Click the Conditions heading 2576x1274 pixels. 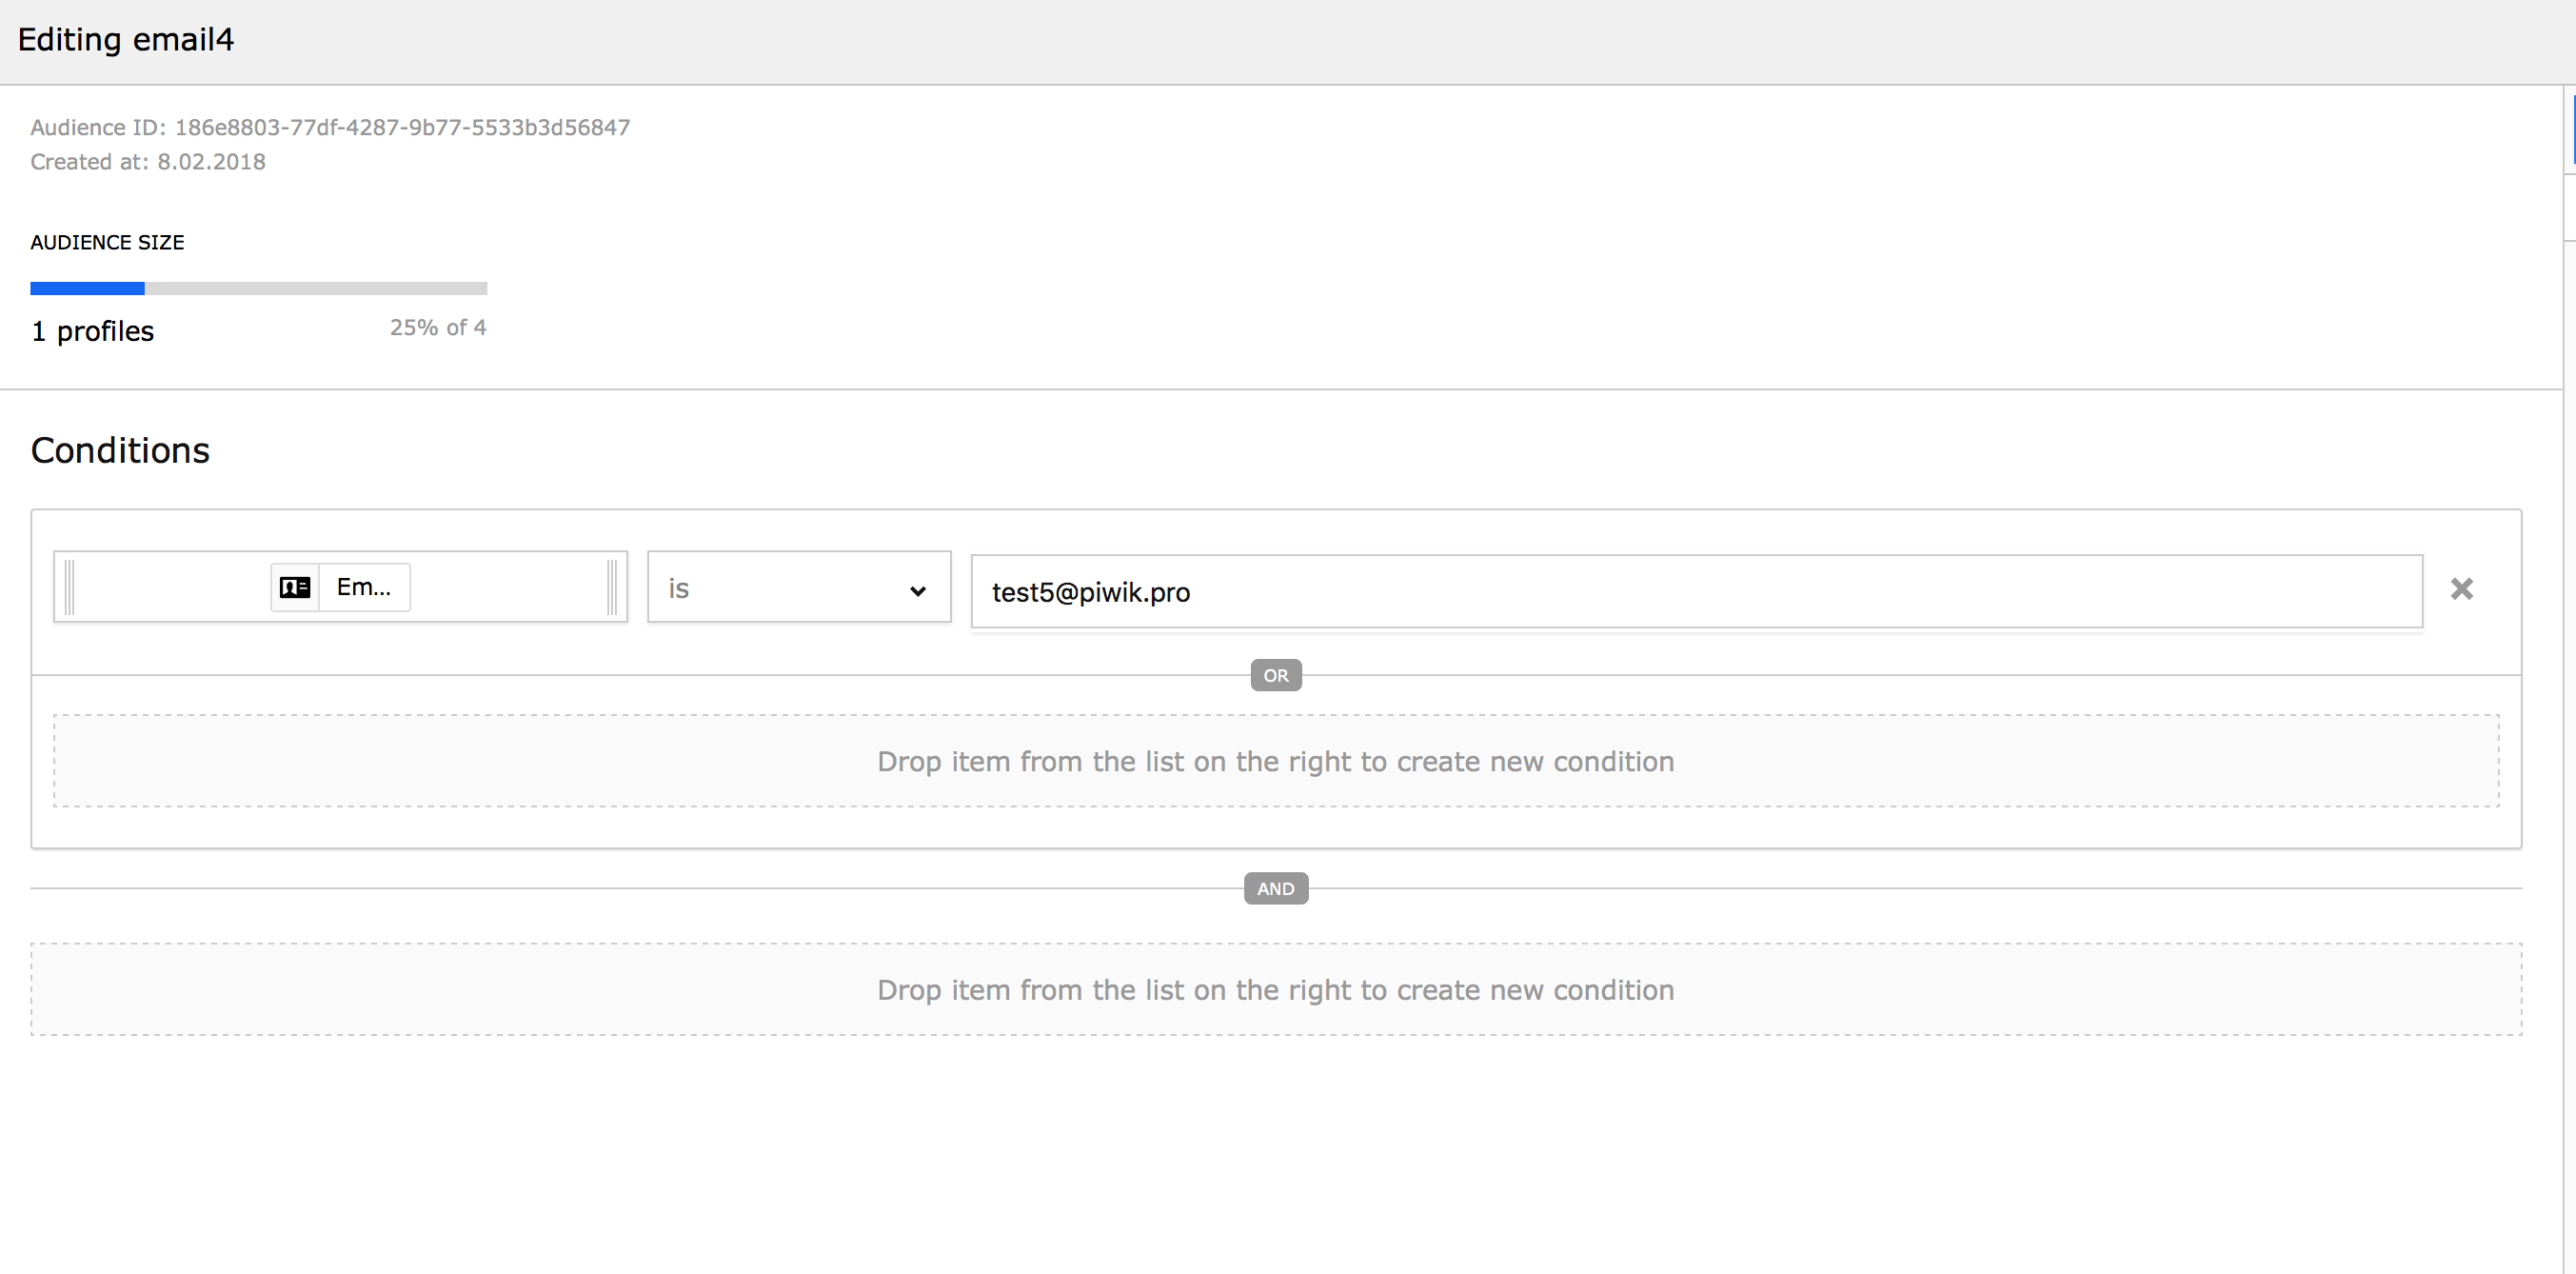point(120,450)
